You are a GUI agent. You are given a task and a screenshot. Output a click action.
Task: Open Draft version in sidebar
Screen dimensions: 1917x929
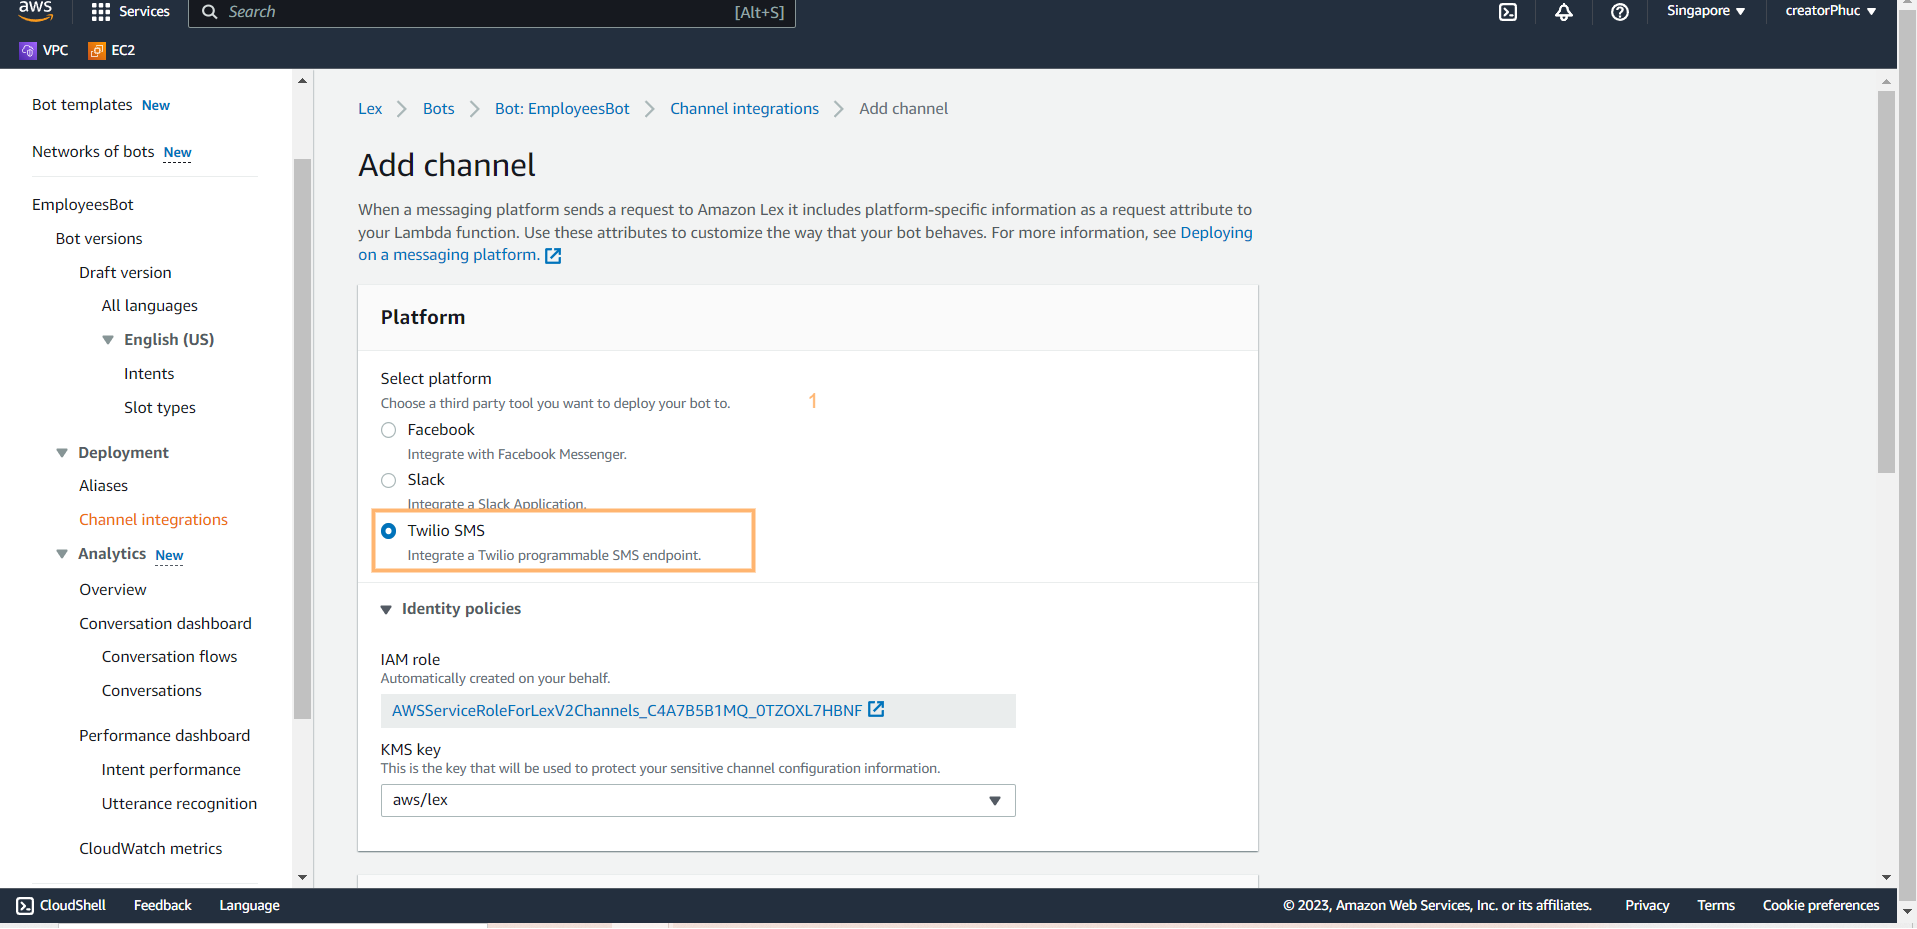coord(125,273)
